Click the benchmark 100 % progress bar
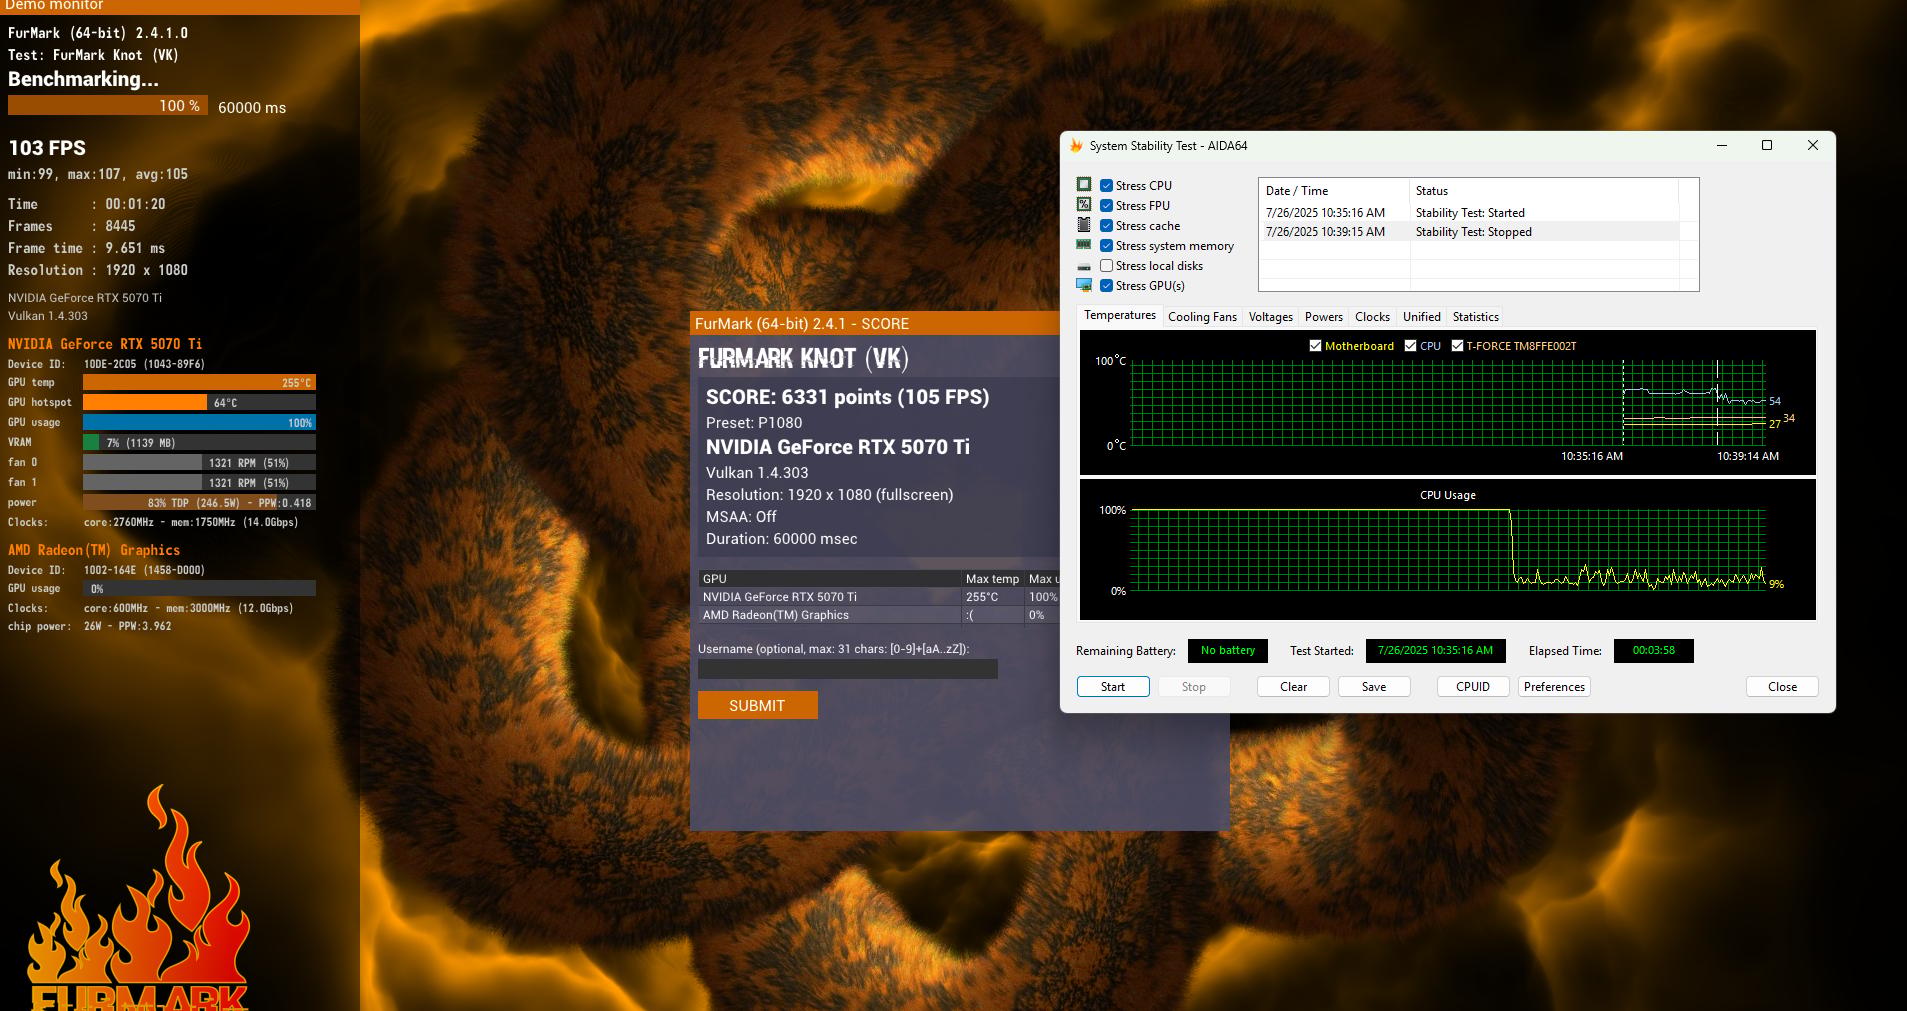The image size is (1907, 1011). 108,106
